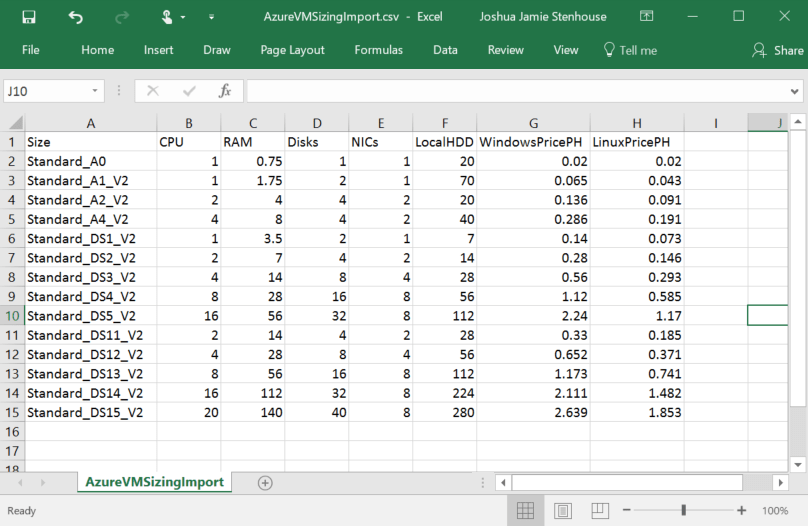The height and width of the screenshot is (526, 808).
Task: Select cell Standard_DS5_V2
Action: [91, 316]
